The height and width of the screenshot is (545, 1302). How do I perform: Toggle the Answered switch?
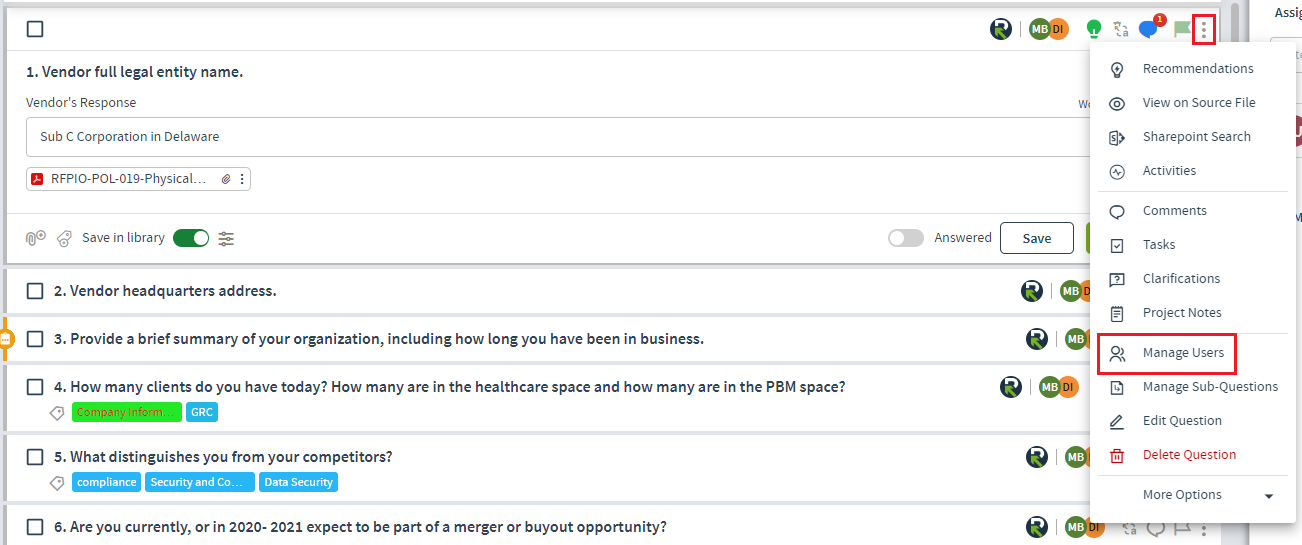tap(906, 238)
